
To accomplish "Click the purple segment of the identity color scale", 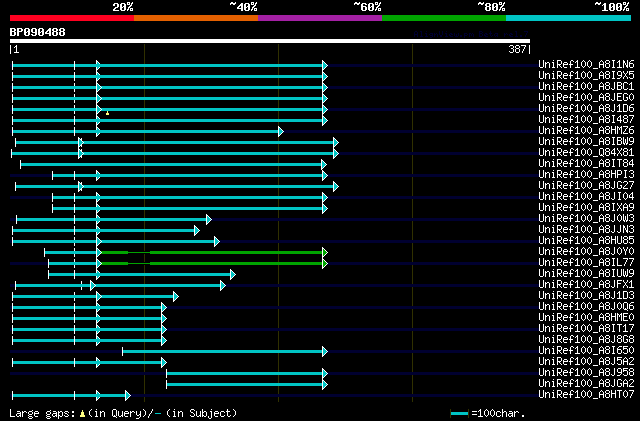I will click(320, 18).
